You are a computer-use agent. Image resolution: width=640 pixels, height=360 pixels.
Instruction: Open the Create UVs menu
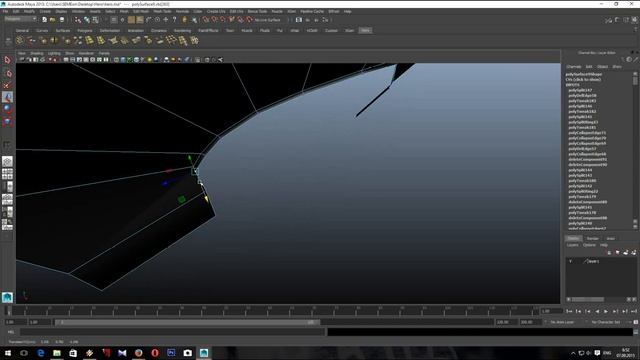[216, 11]
